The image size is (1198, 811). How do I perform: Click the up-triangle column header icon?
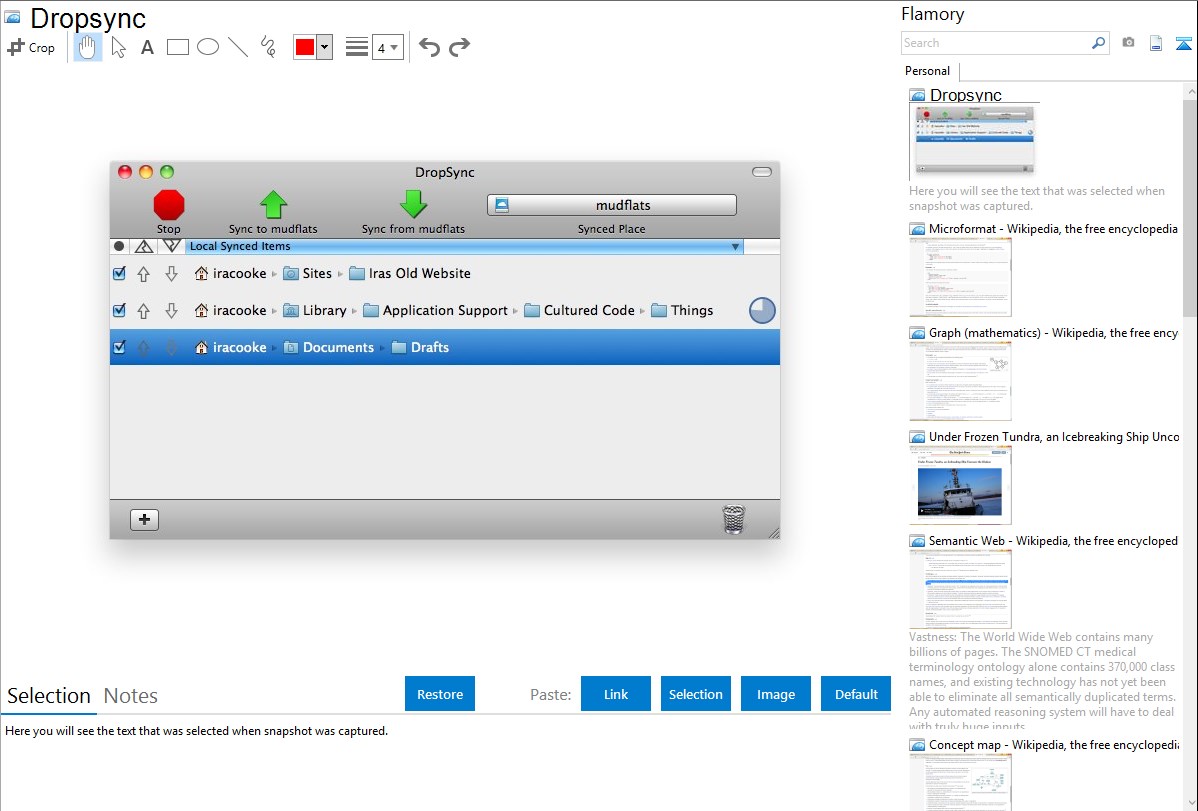coord(144,246)
